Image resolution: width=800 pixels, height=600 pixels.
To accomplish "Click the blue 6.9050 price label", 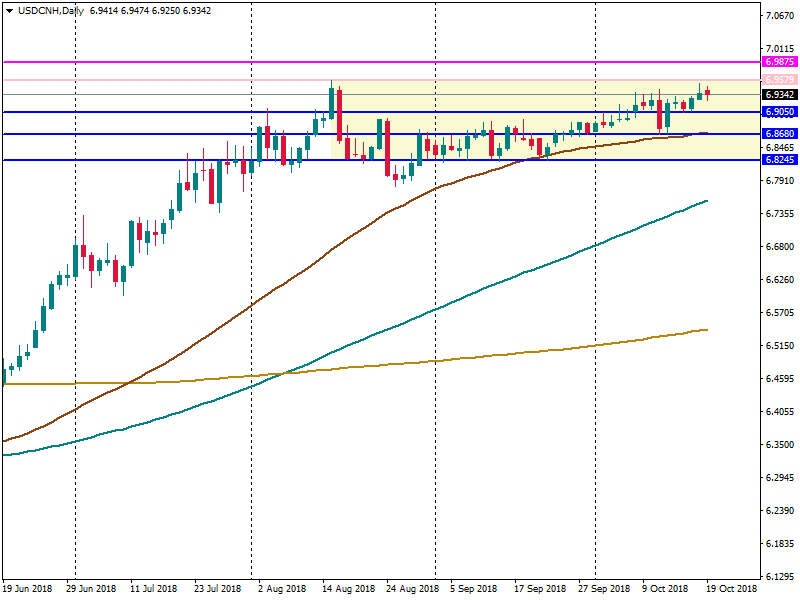I will [778, 112].
